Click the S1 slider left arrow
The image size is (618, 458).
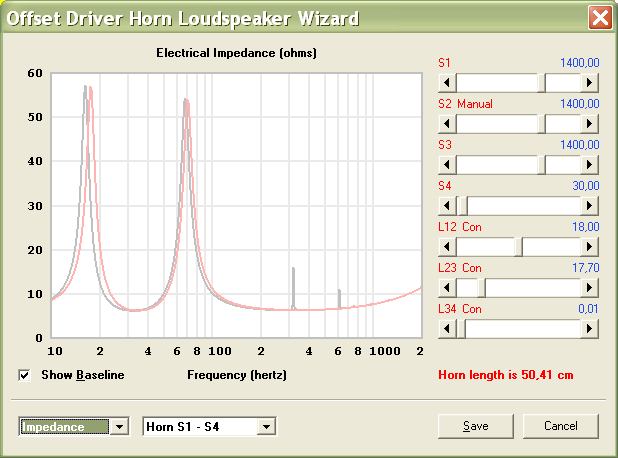click(x=447, y=83)
